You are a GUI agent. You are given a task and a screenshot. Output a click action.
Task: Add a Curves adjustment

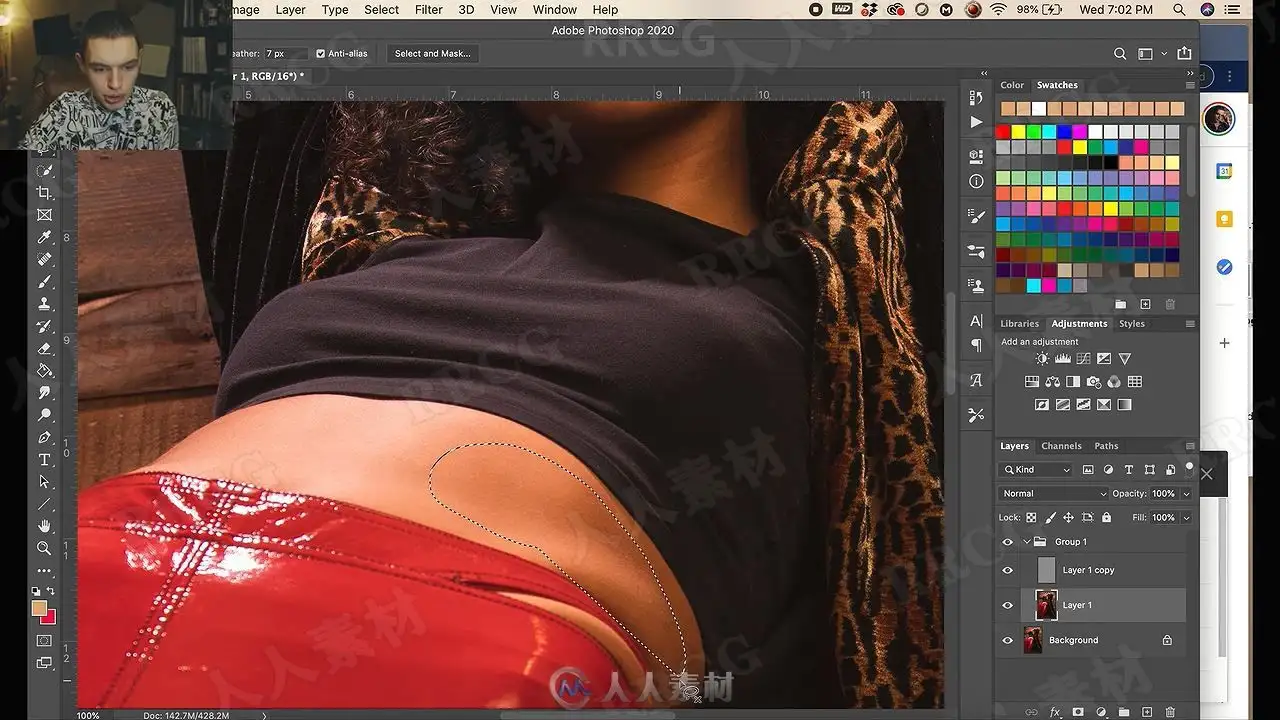(1084, 358)
